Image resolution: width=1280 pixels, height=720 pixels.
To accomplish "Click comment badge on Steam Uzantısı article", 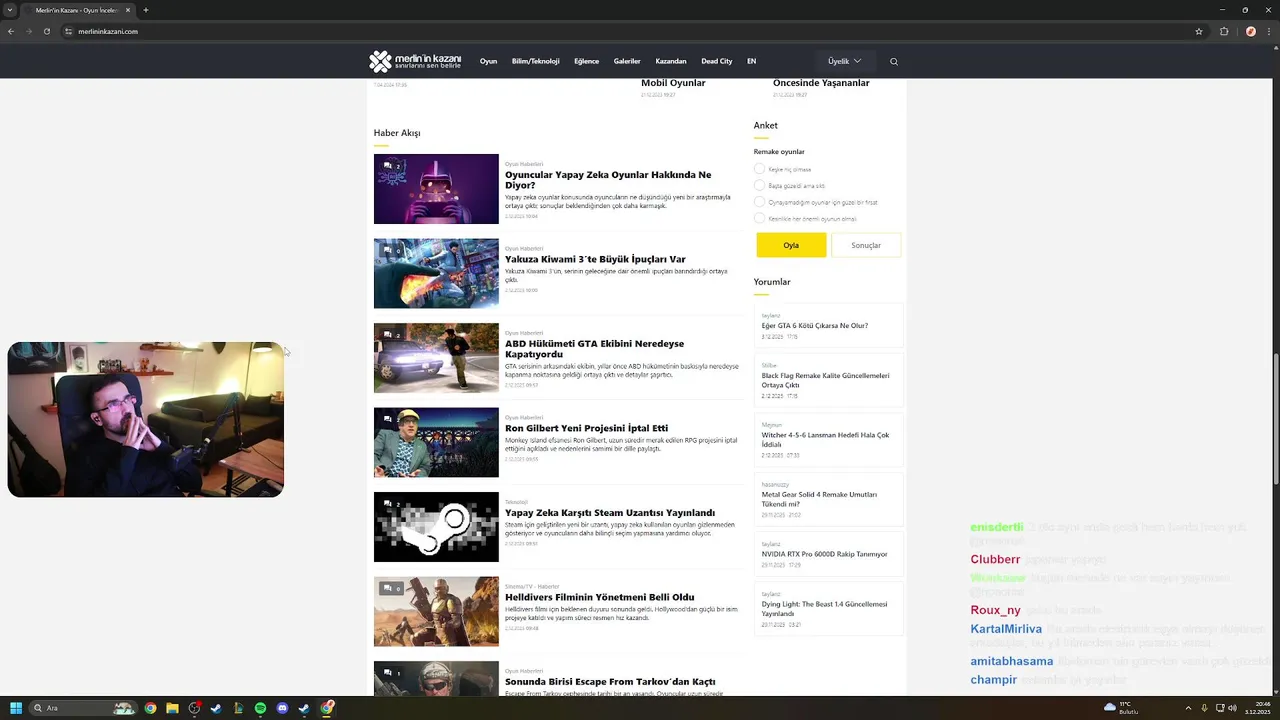I will pos(392,504).
